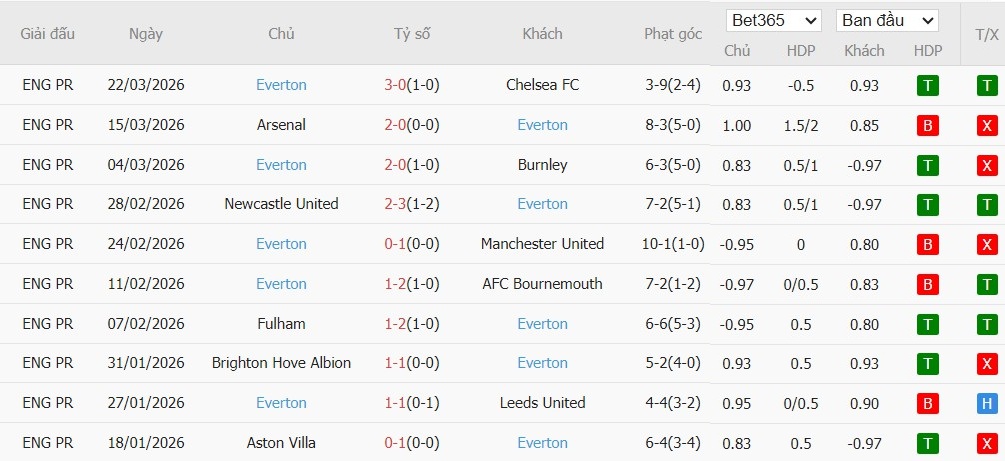Click the red X badge in the Aston Villa row
Image resolution: width=1005 pixels, height=461 pixels.
pyautogui.click(x=987, y=443)
